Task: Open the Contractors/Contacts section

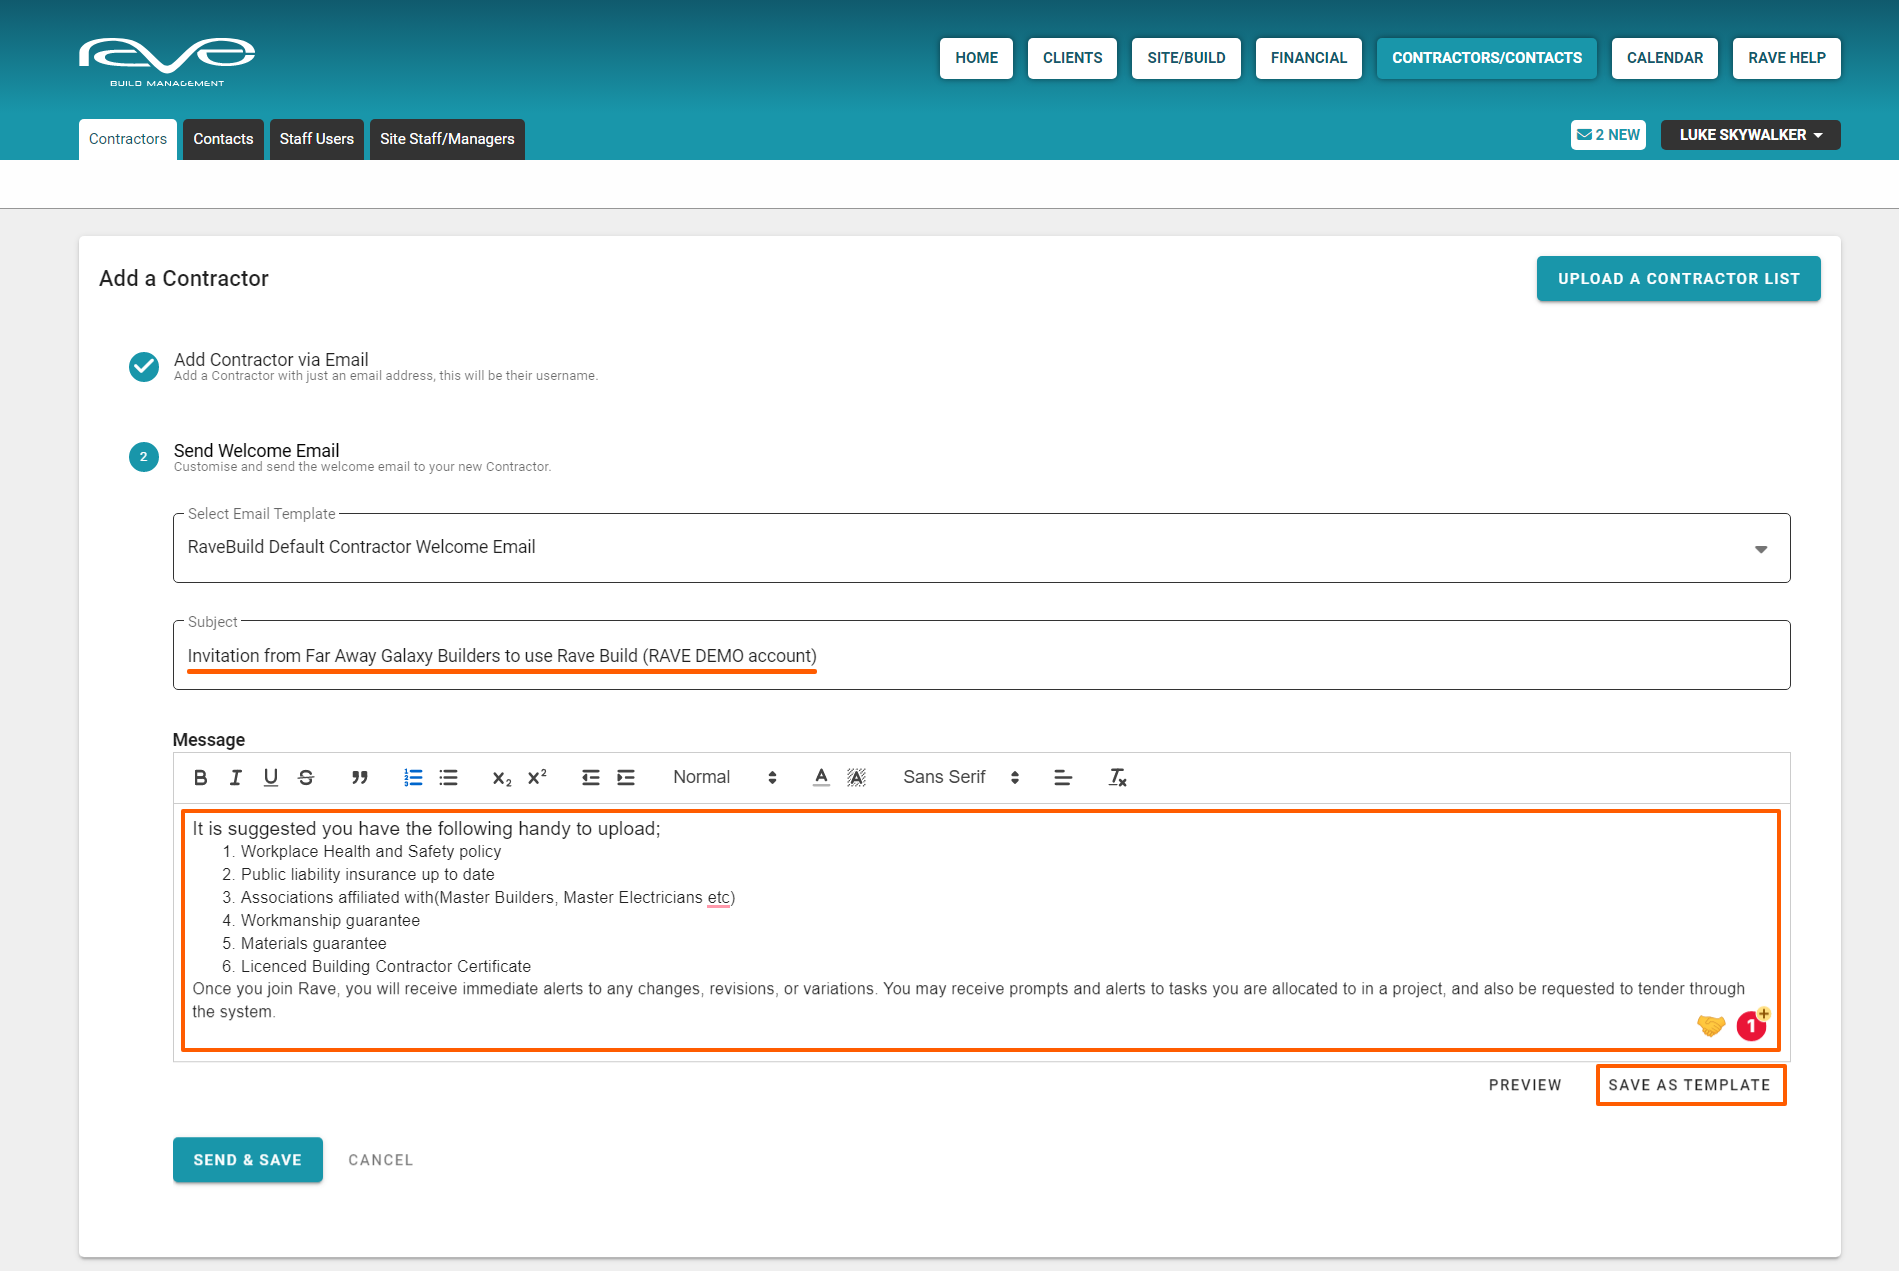Action: [x=1487, y=58]
